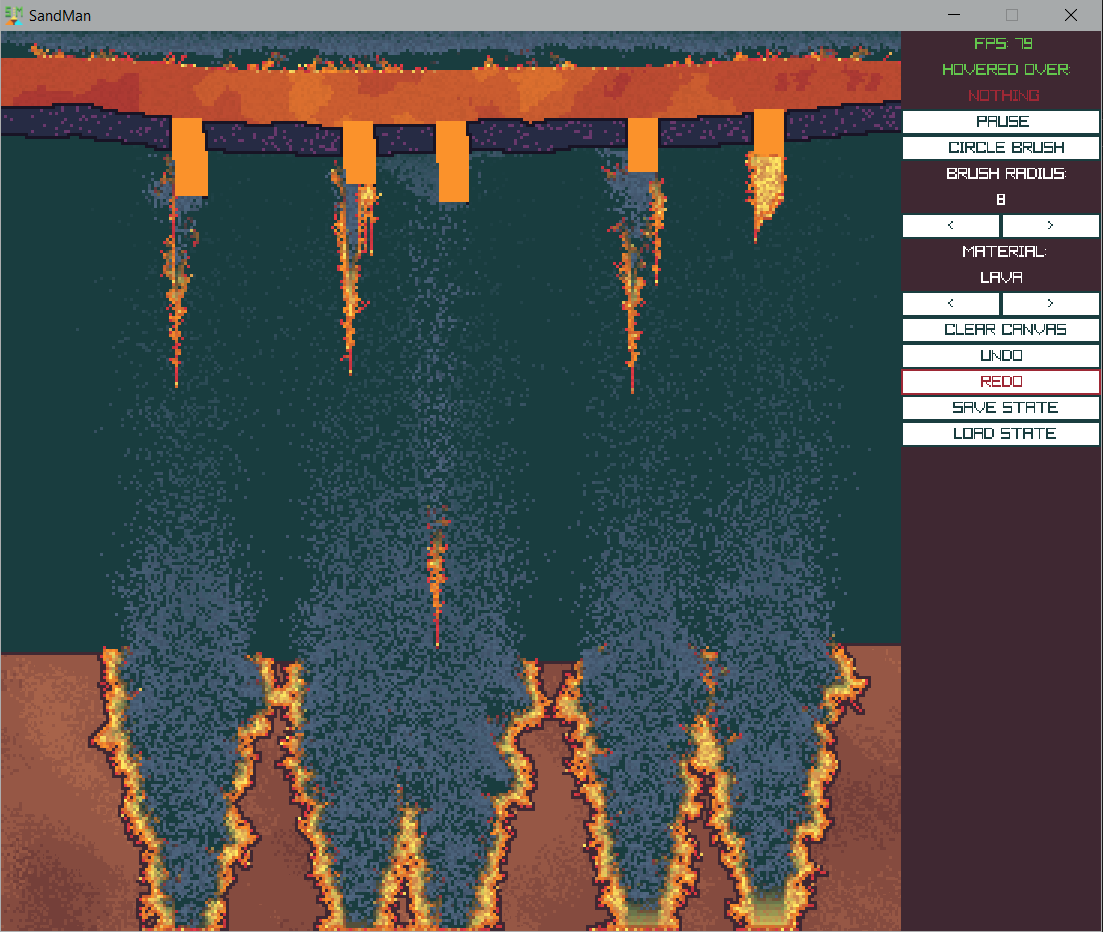Viewport: 1103px width, 932px height.
Task: Undo the last canvas action
Action: 1001,356
